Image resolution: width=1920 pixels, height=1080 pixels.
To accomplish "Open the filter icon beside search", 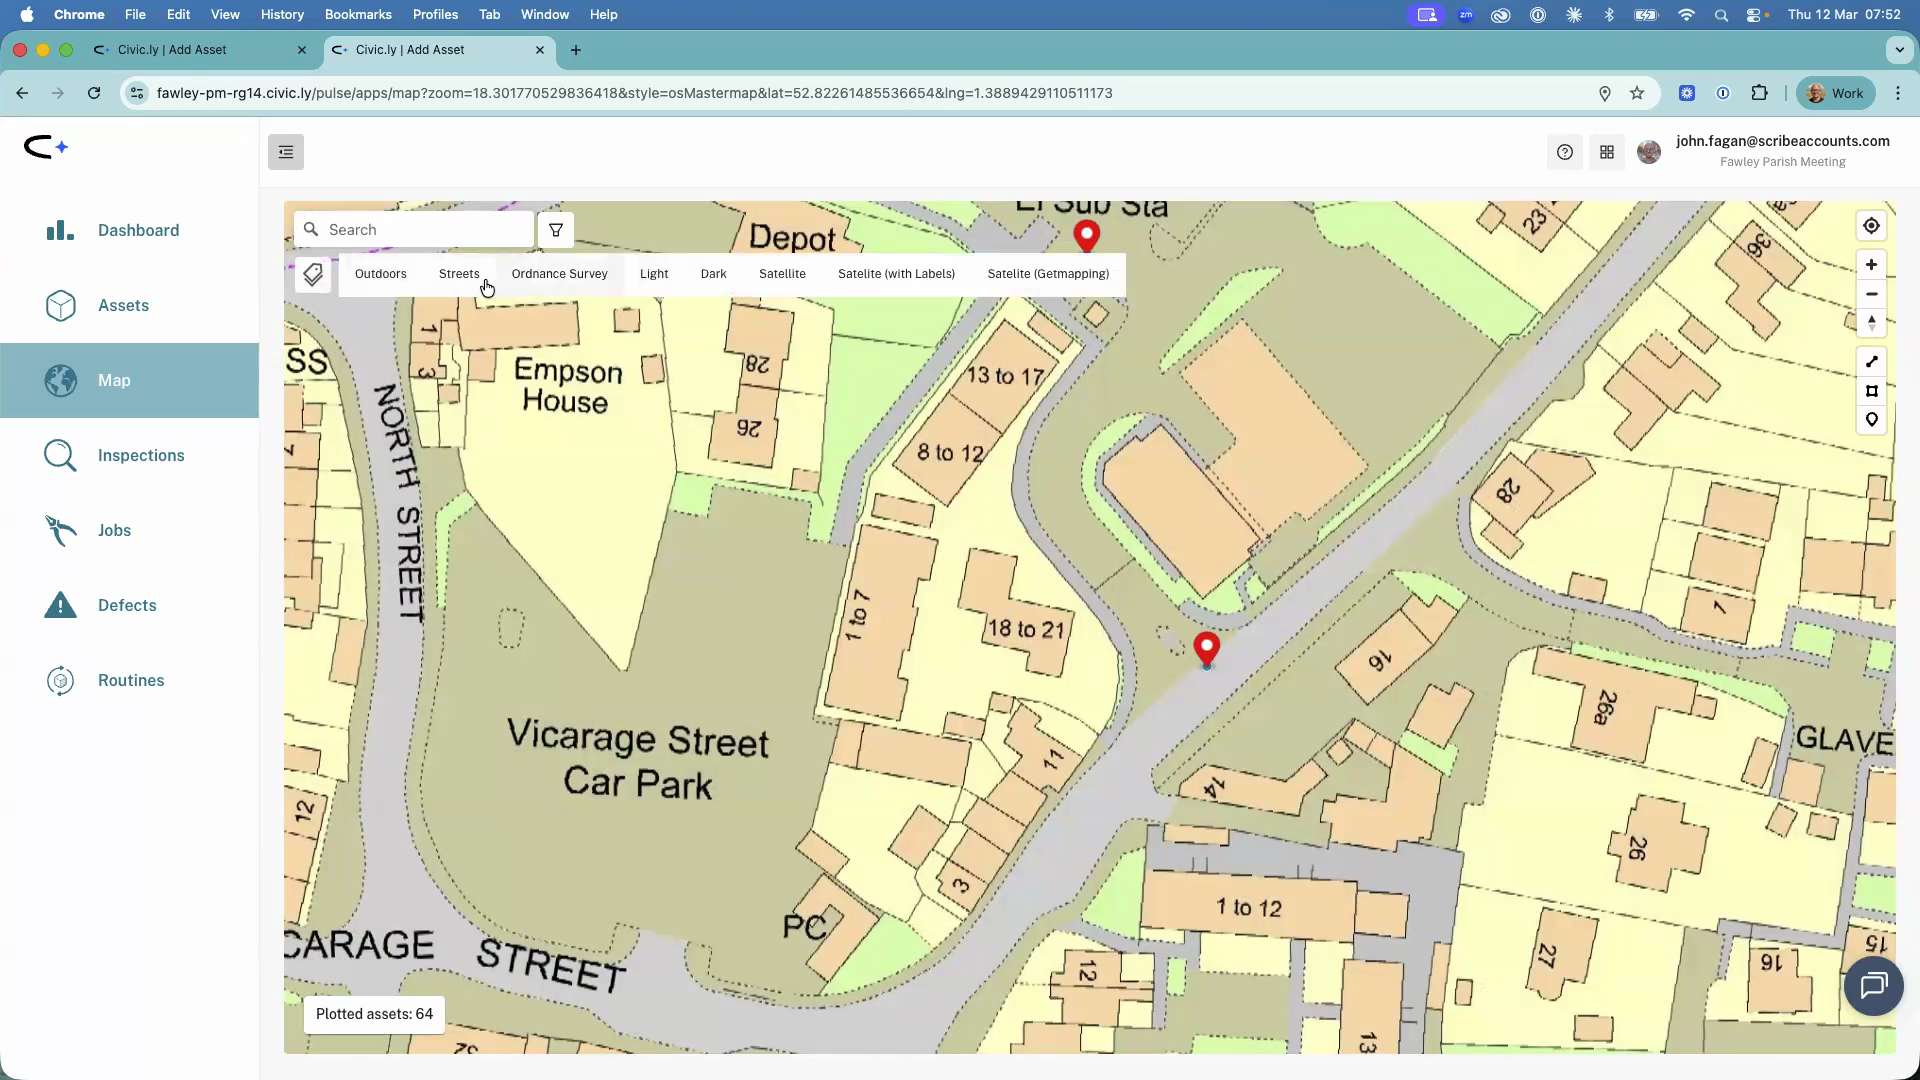I will tap(556, 229).
